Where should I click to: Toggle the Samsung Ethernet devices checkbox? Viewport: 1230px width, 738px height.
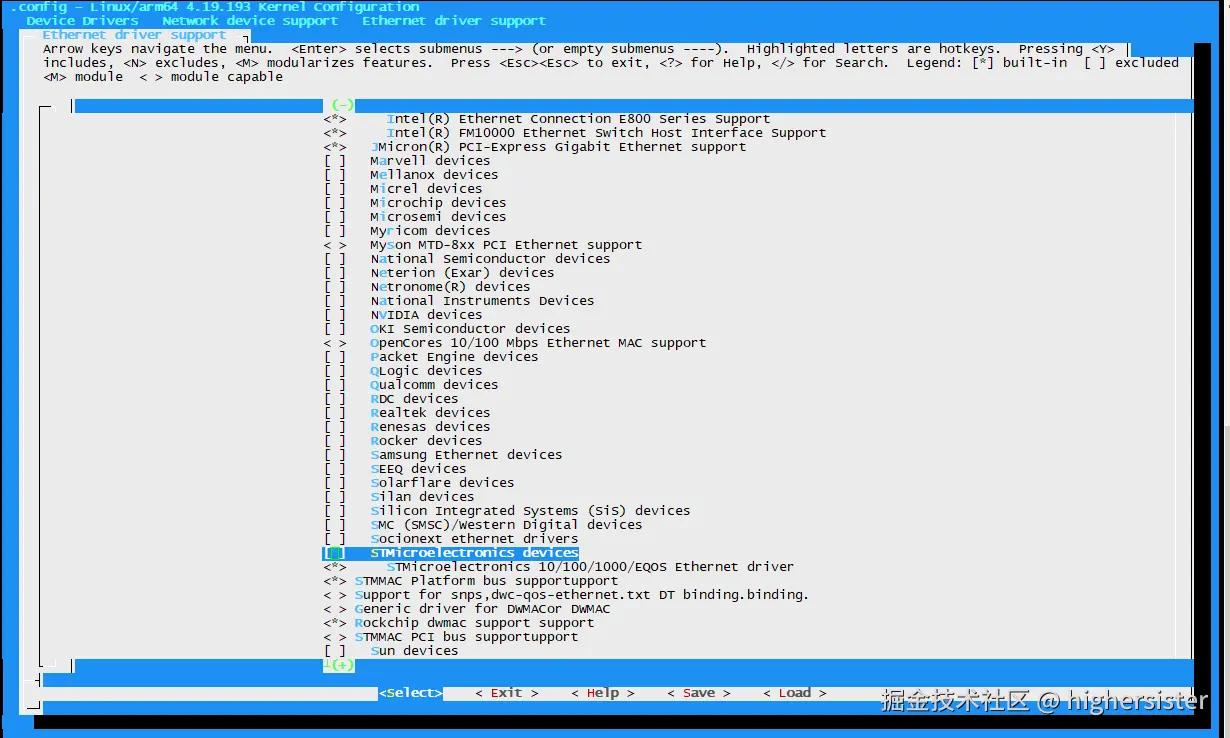(x=335, y=454)
